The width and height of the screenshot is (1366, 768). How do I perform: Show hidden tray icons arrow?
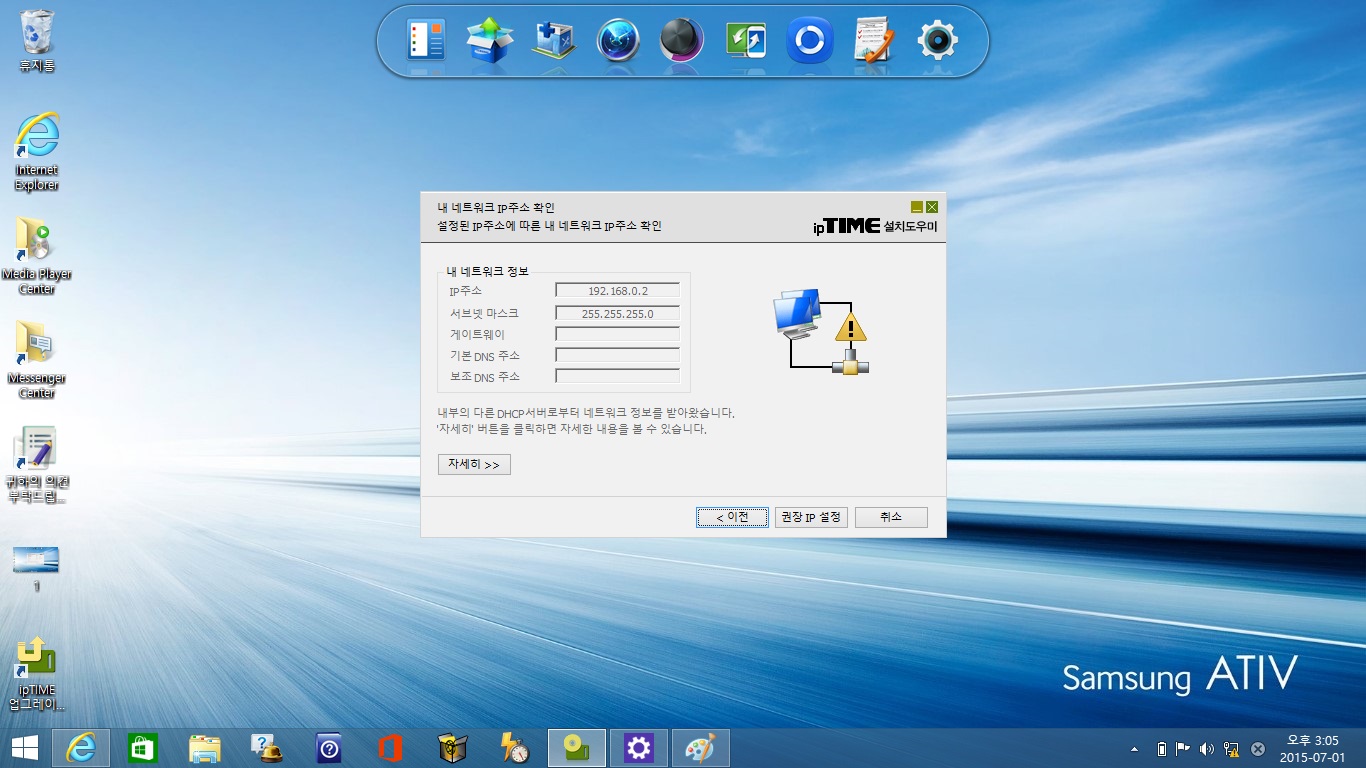click(1134, 749)
